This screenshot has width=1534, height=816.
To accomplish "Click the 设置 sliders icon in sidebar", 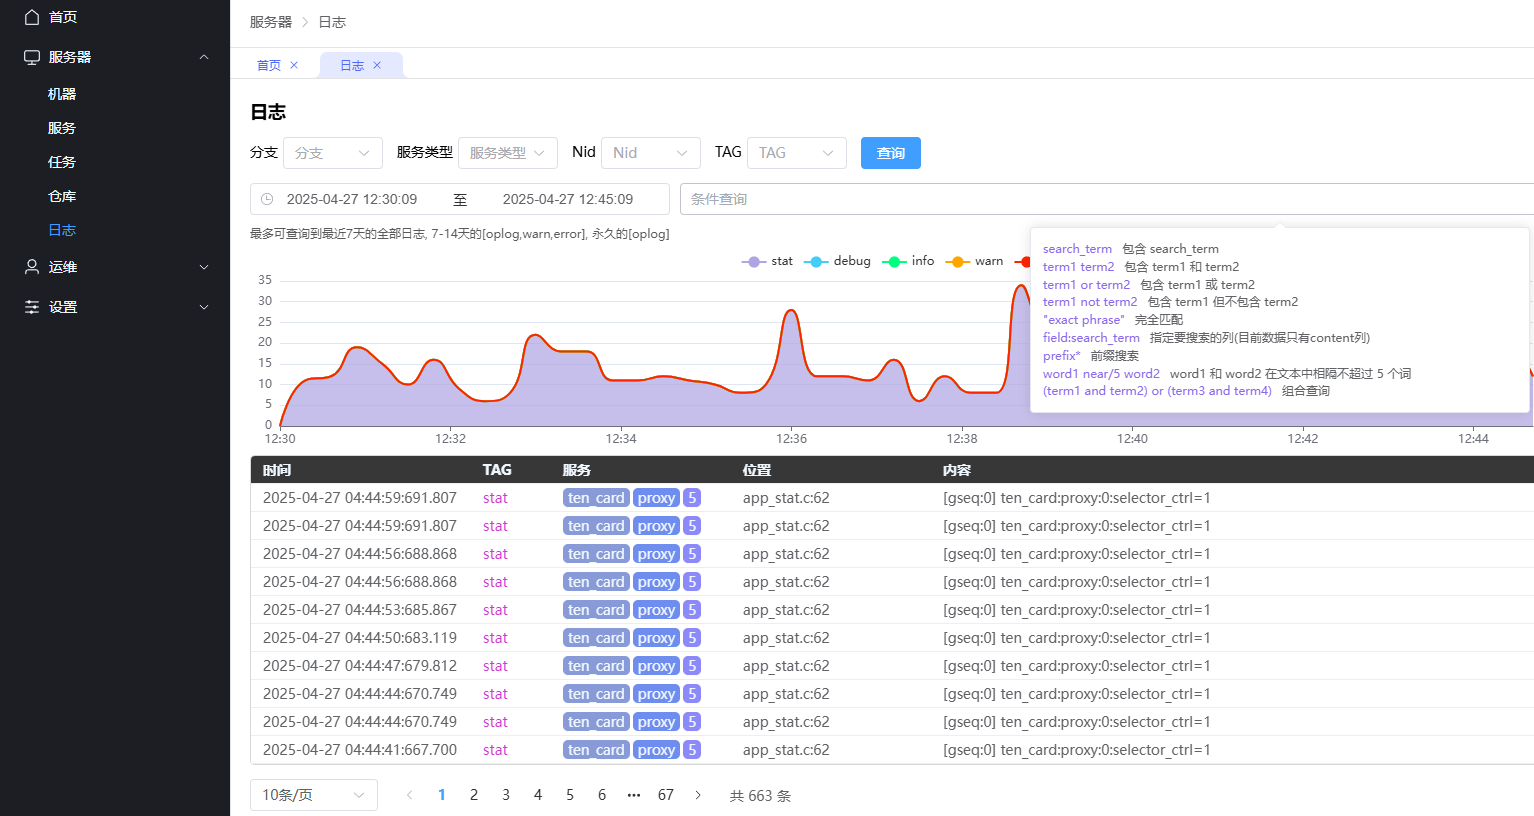I will click(x=32, y=307).
